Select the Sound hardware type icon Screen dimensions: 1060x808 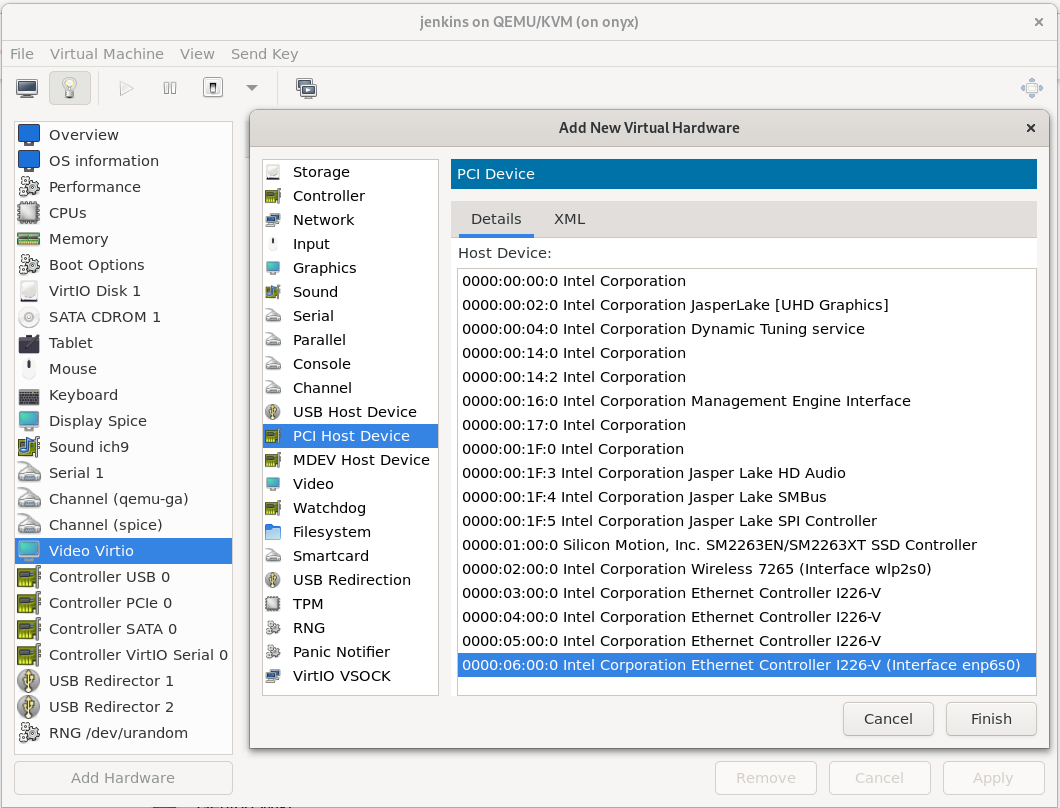point(273,292)
